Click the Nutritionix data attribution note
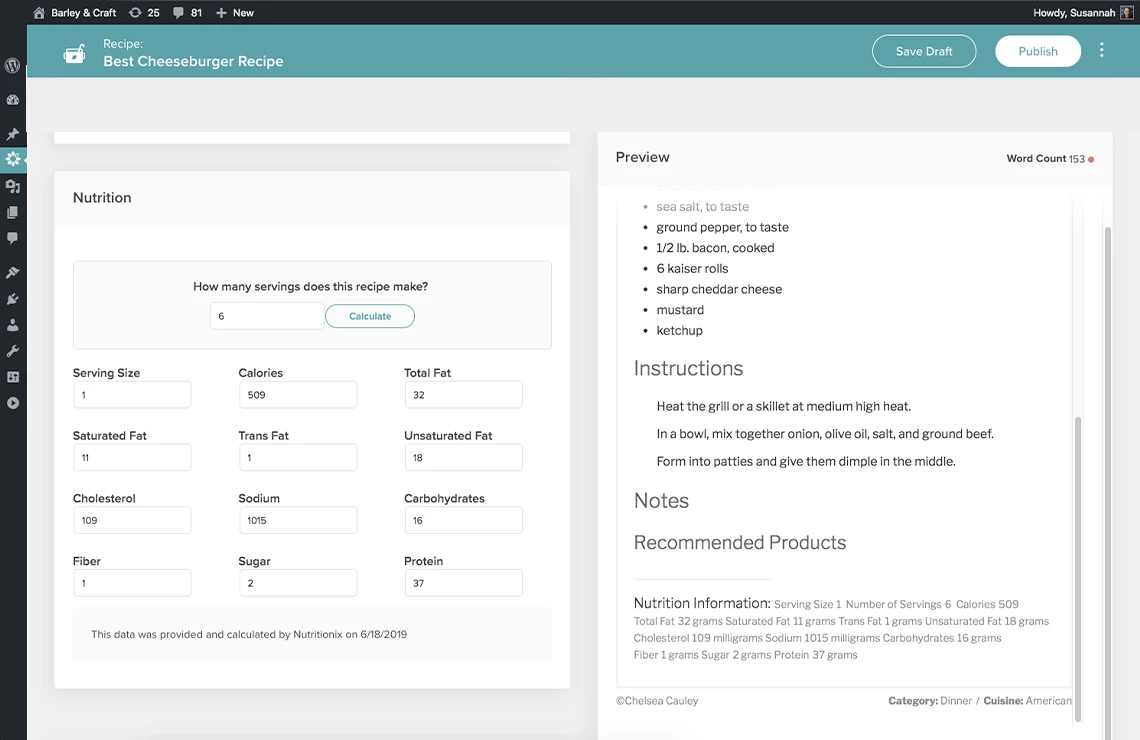The image size is (1140, 740). click(x=249, y=635)
